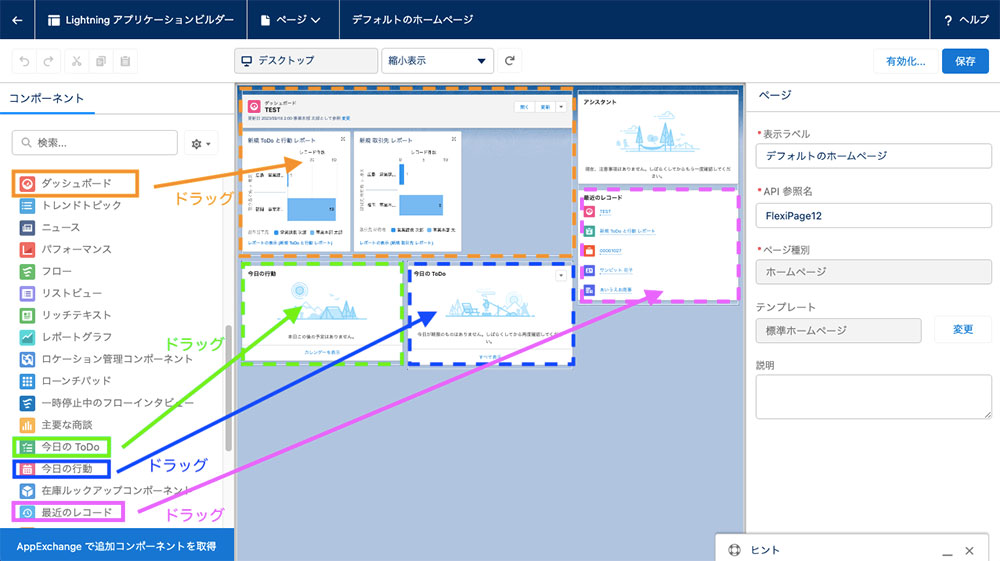Click the dashboard 更新 button

pos(545,107)
